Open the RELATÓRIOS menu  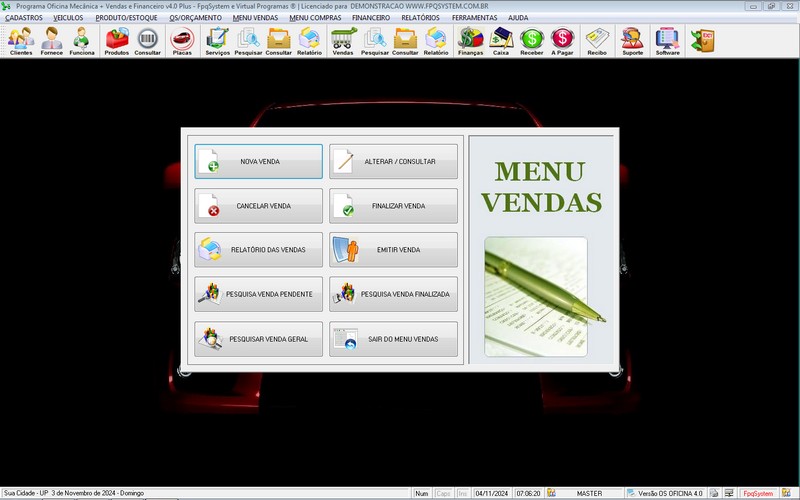coord(420,18)
